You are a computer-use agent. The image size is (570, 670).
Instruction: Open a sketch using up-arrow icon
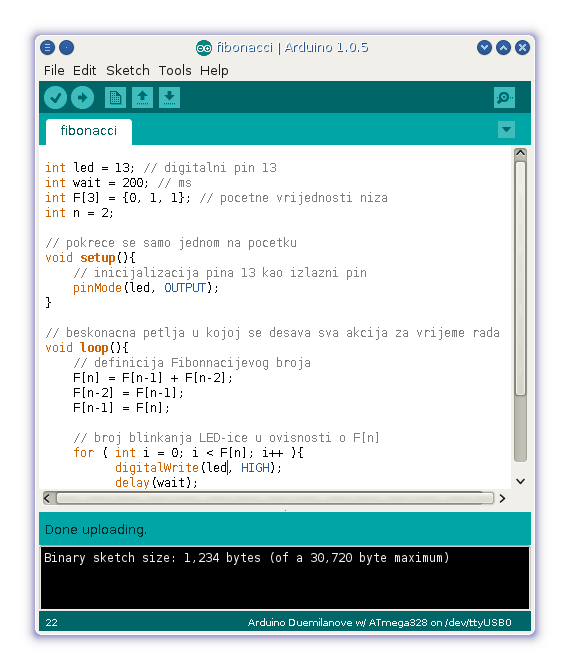[x=142, y=98]
